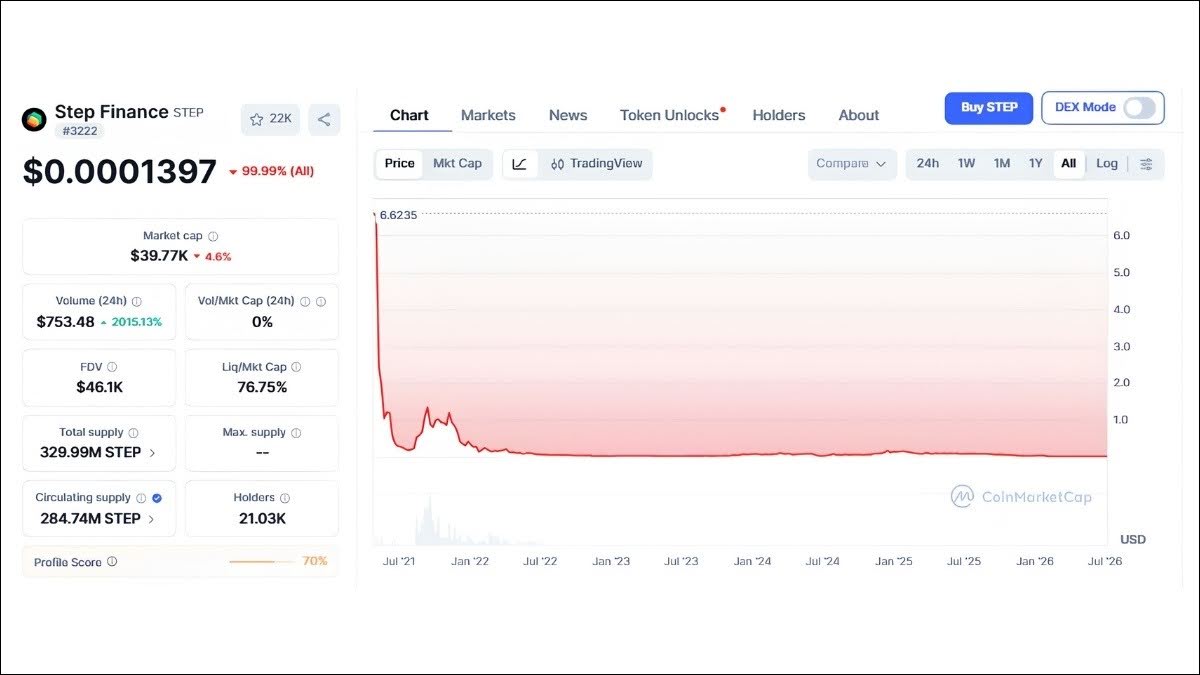
Task: Click info icon beside Market cap
Action: 213,237
